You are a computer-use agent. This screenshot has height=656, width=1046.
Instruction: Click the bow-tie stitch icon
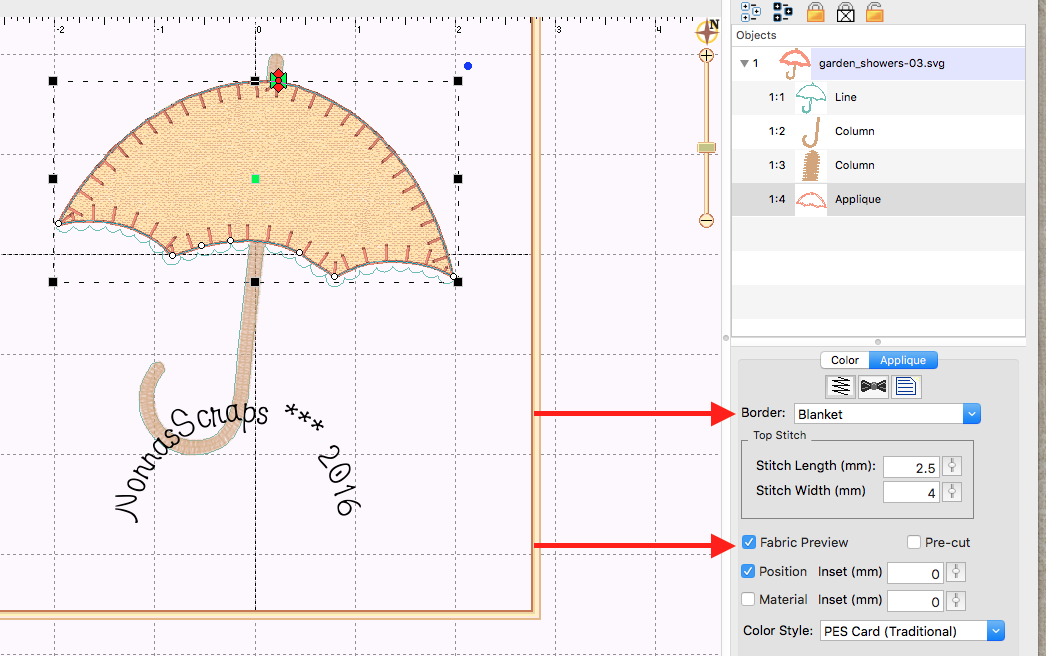(875, 386)
